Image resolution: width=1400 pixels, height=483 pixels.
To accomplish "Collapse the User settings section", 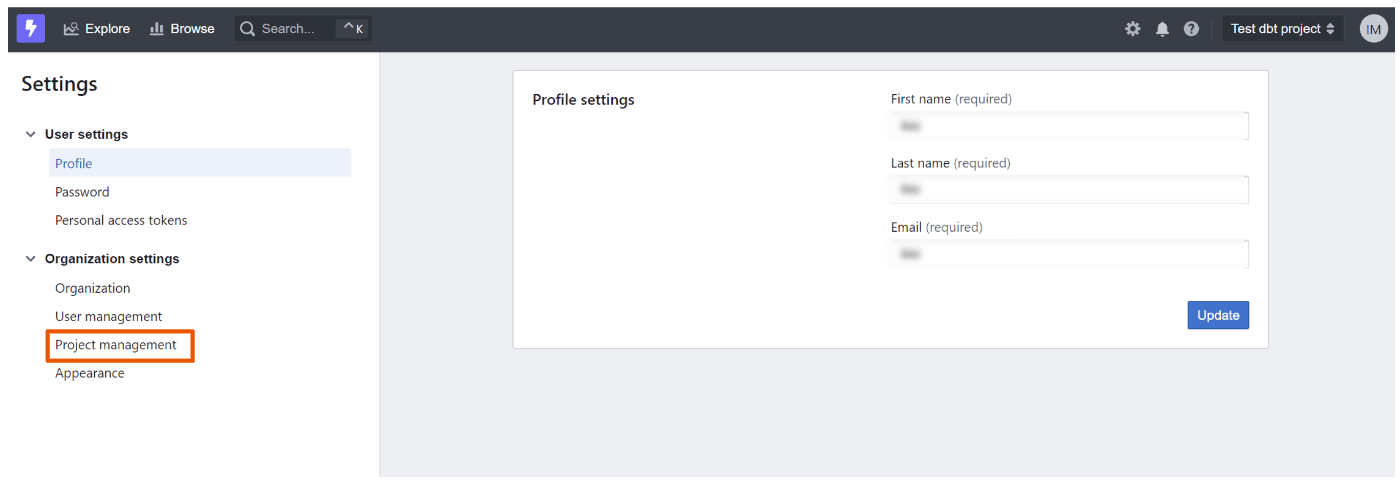I will (x=31, y=134).
